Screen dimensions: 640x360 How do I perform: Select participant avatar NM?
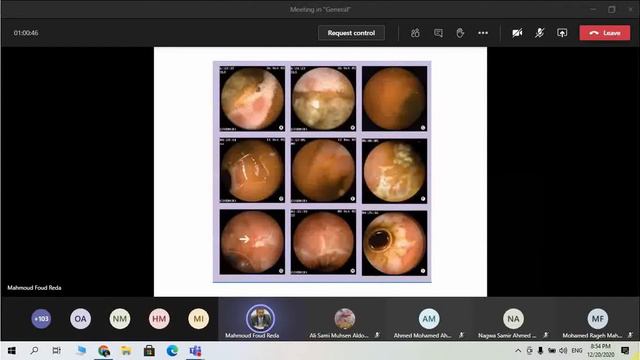[120, 319]
